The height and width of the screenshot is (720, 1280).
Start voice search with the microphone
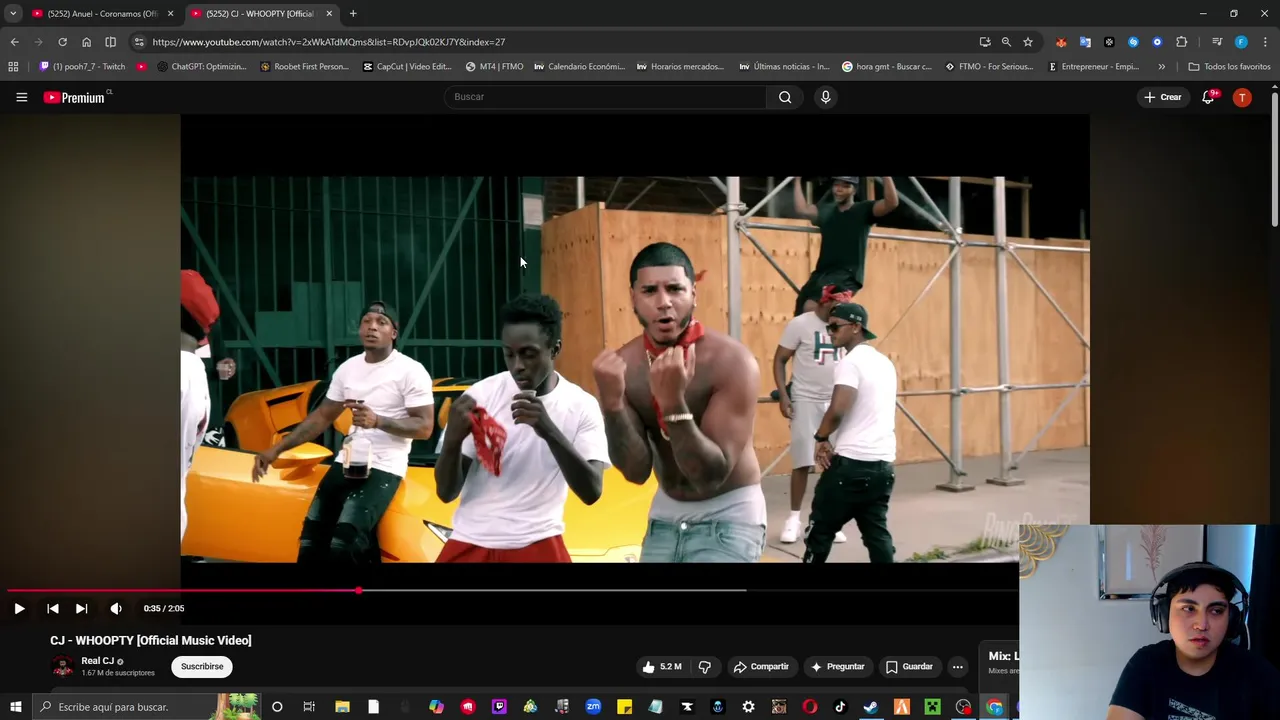(825, 97)
